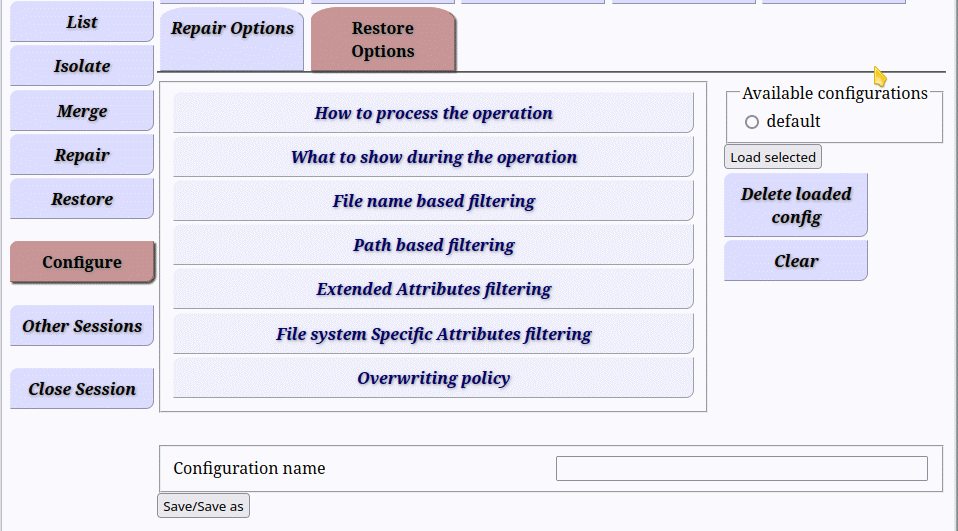Focus the Configuration name input field
Image resolution: width=958 pixels, height=531 pixels.
(742, 469)
